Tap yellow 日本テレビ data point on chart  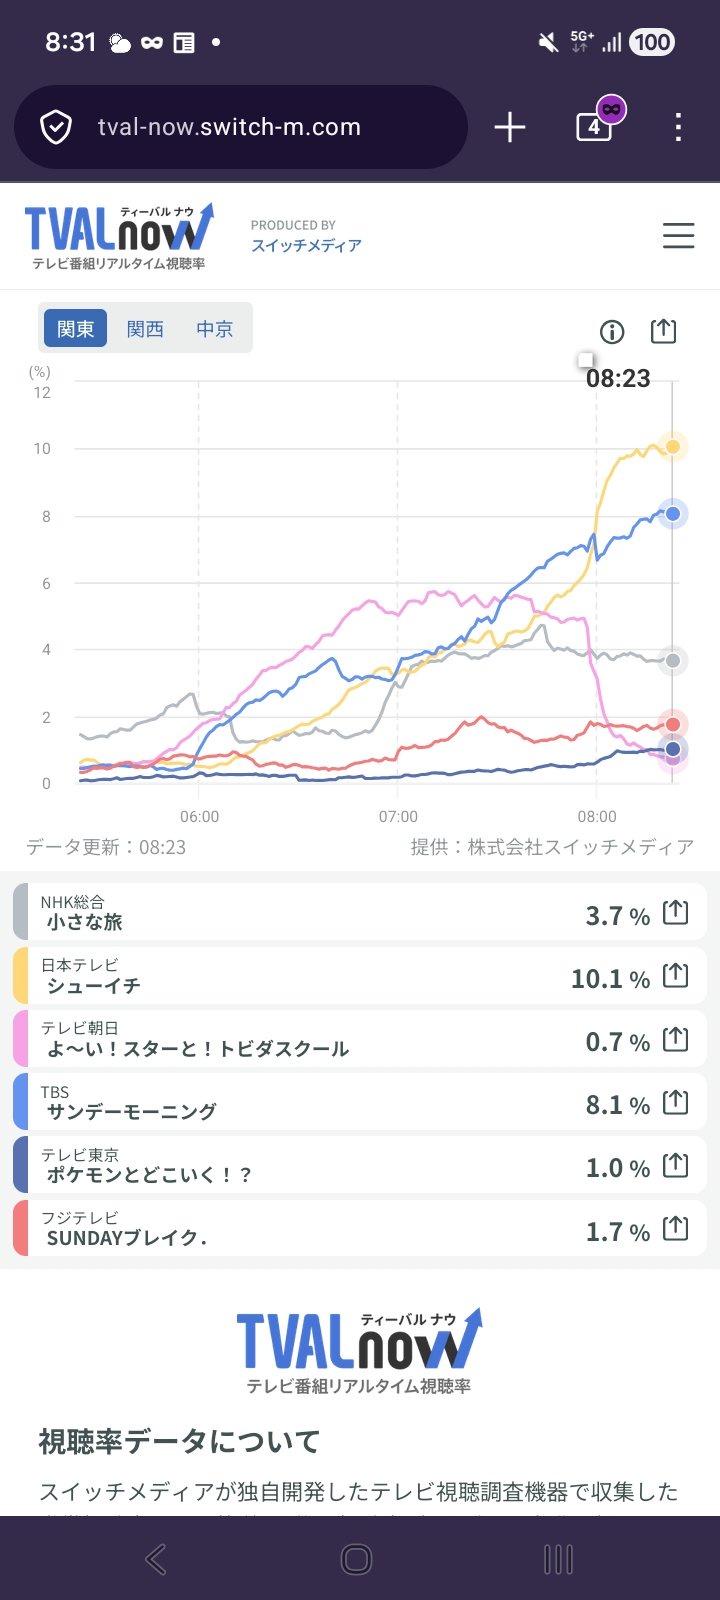673,447
